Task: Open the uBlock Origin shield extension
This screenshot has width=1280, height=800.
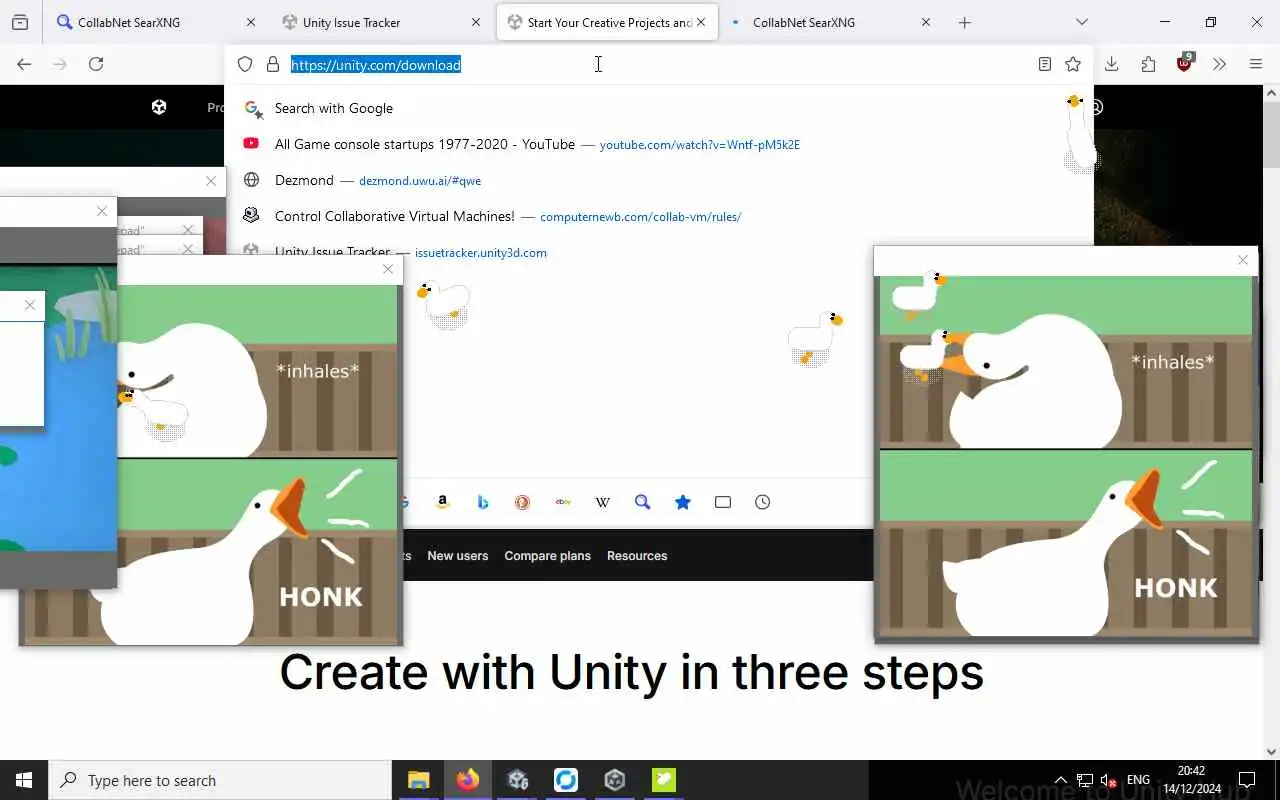Action: (1185, 63)
